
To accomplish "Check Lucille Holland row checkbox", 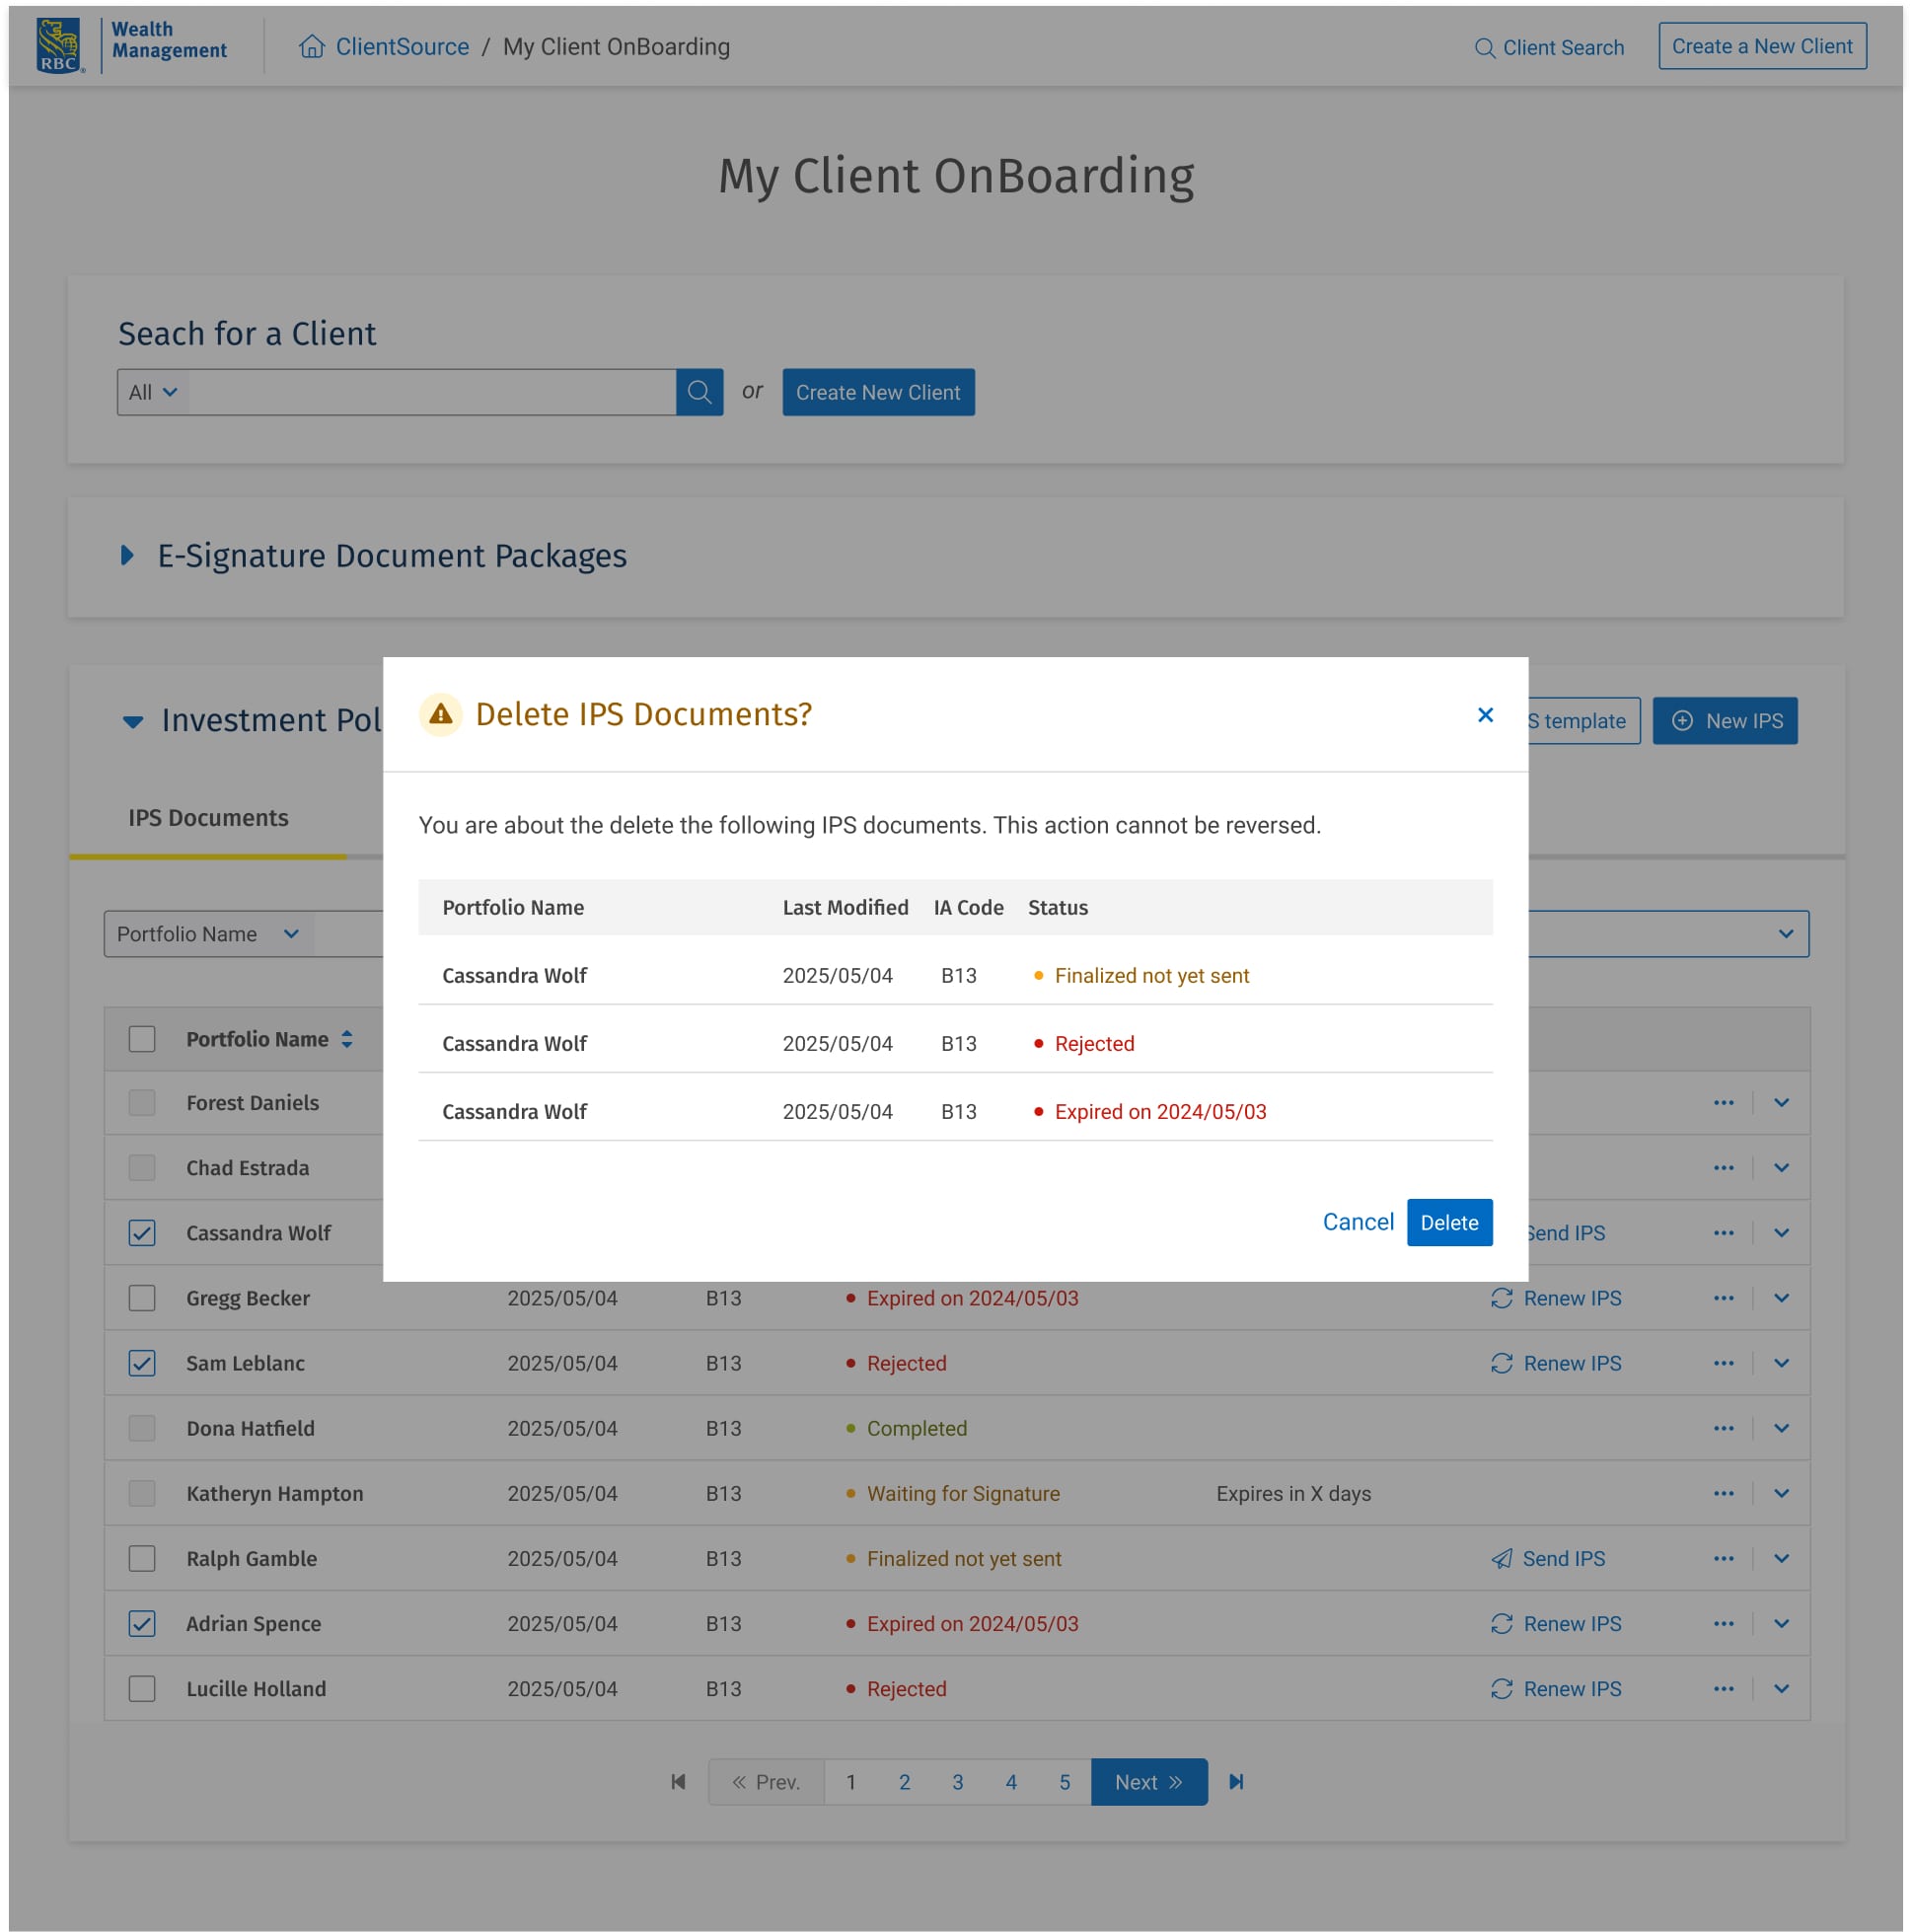I will coord(142,1688).
